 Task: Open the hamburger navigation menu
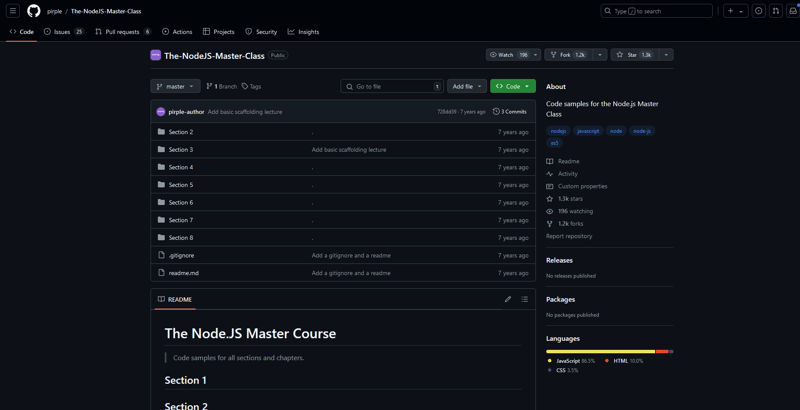[13, 11]
